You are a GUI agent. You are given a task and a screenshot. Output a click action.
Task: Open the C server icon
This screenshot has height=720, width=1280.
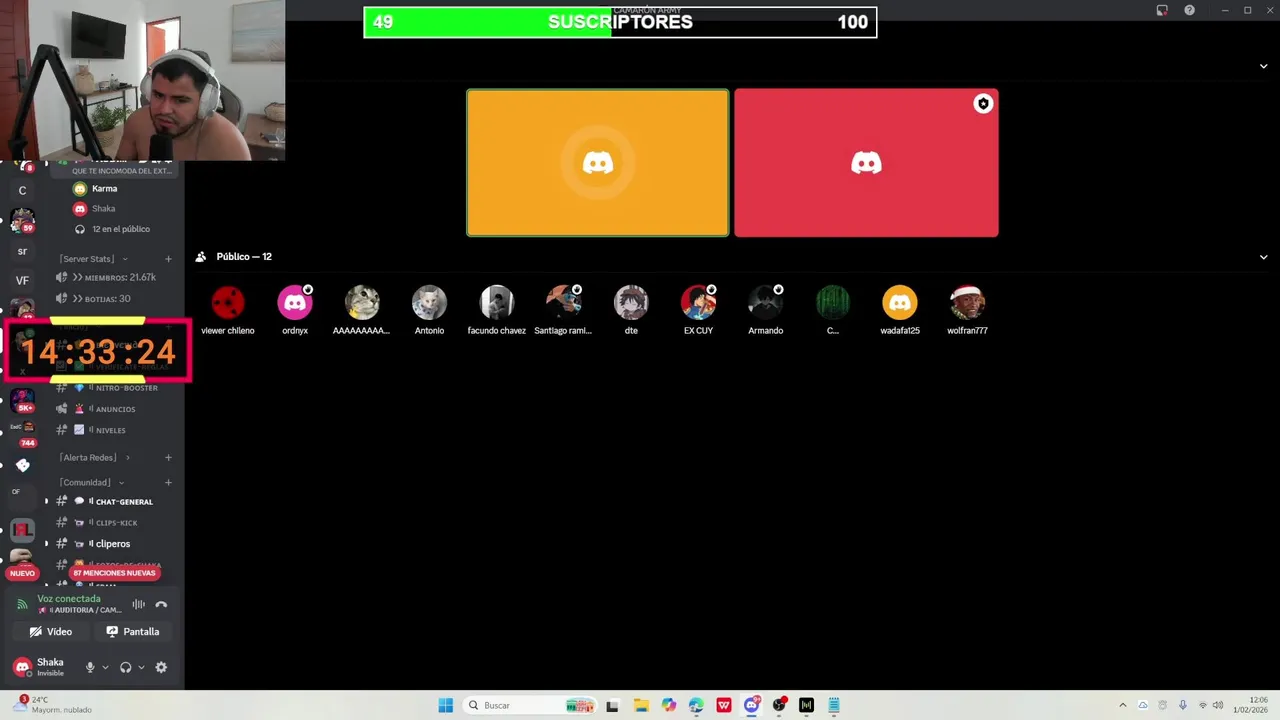click(22, 190)
